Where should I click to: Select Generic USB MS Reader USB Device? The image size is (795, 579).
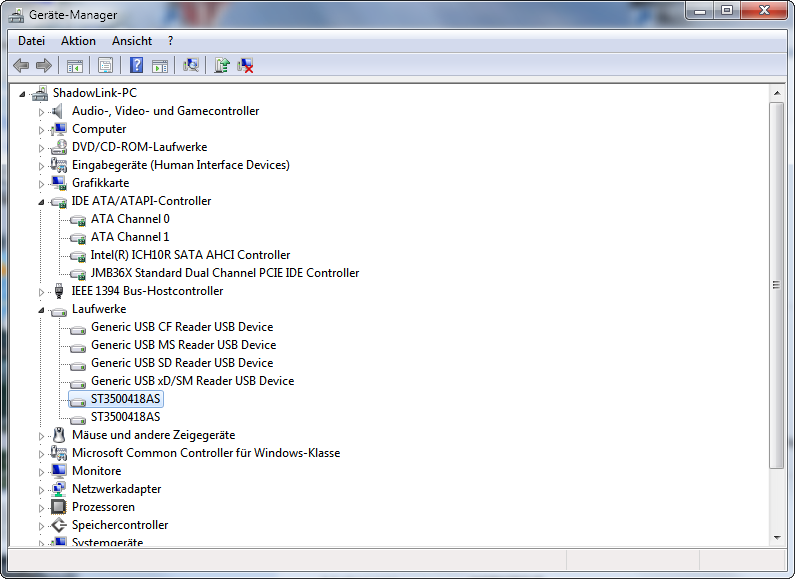(184, 345)
